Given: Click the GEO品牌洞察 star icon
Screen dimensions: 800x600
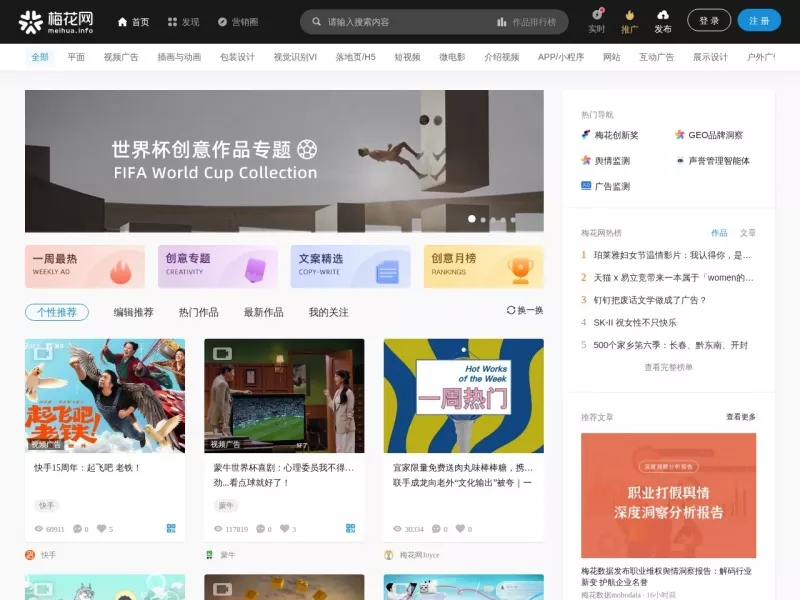Looking at the screenshot, I should [680, 135].
